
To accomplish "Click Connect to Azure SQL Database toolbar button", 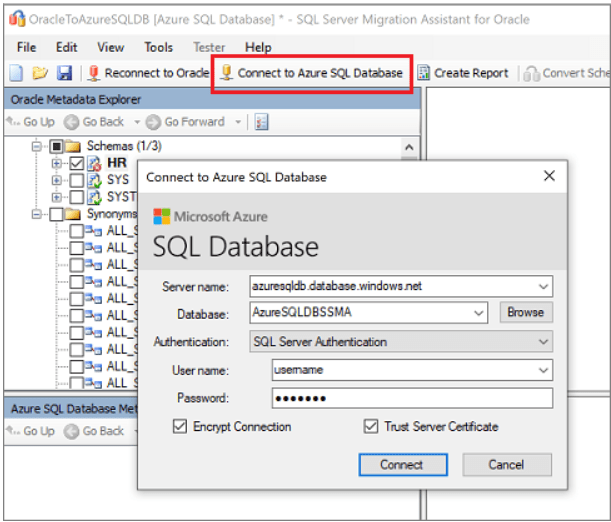I will coord(311,73).
